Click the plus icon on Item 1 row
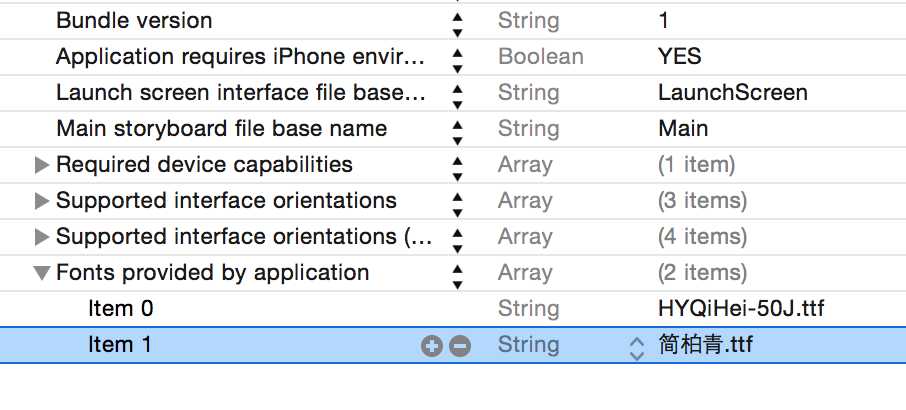 (x=432, y=346)
